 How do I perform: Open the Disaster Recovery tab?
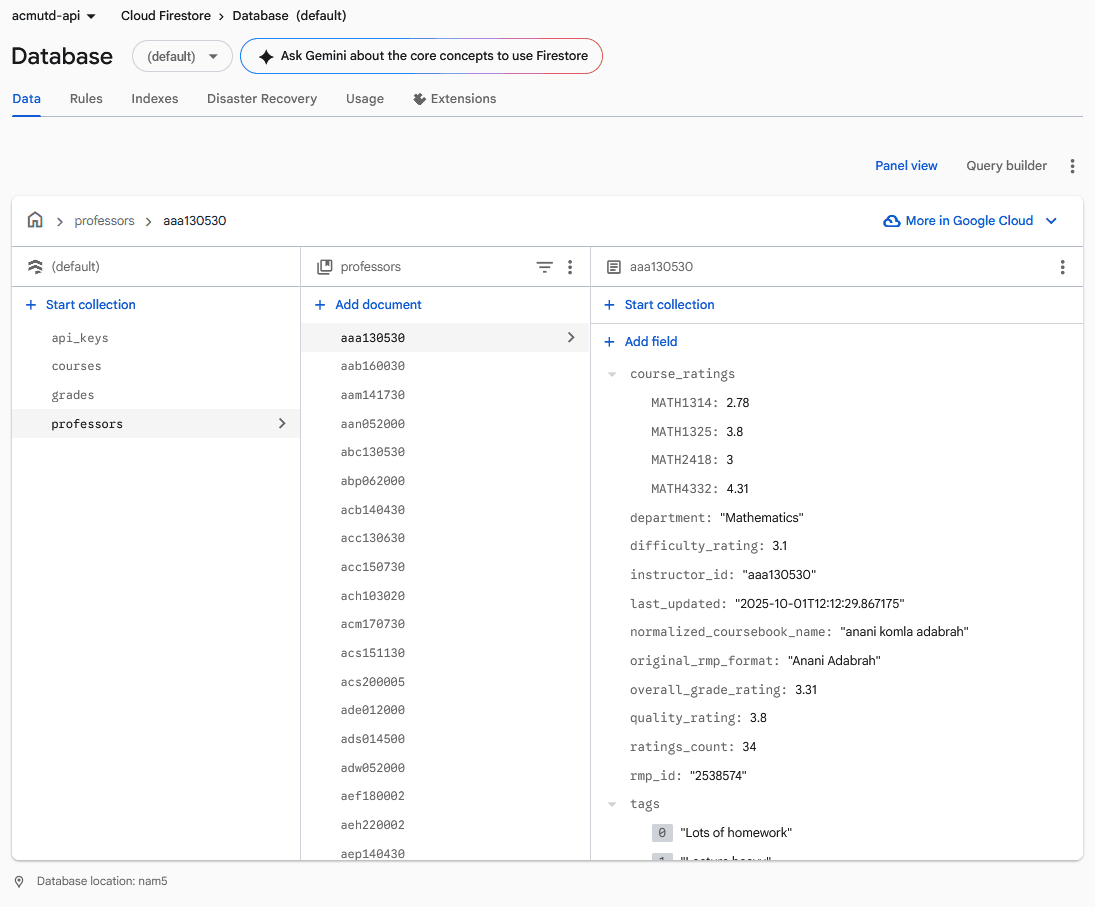click(262, 99)
